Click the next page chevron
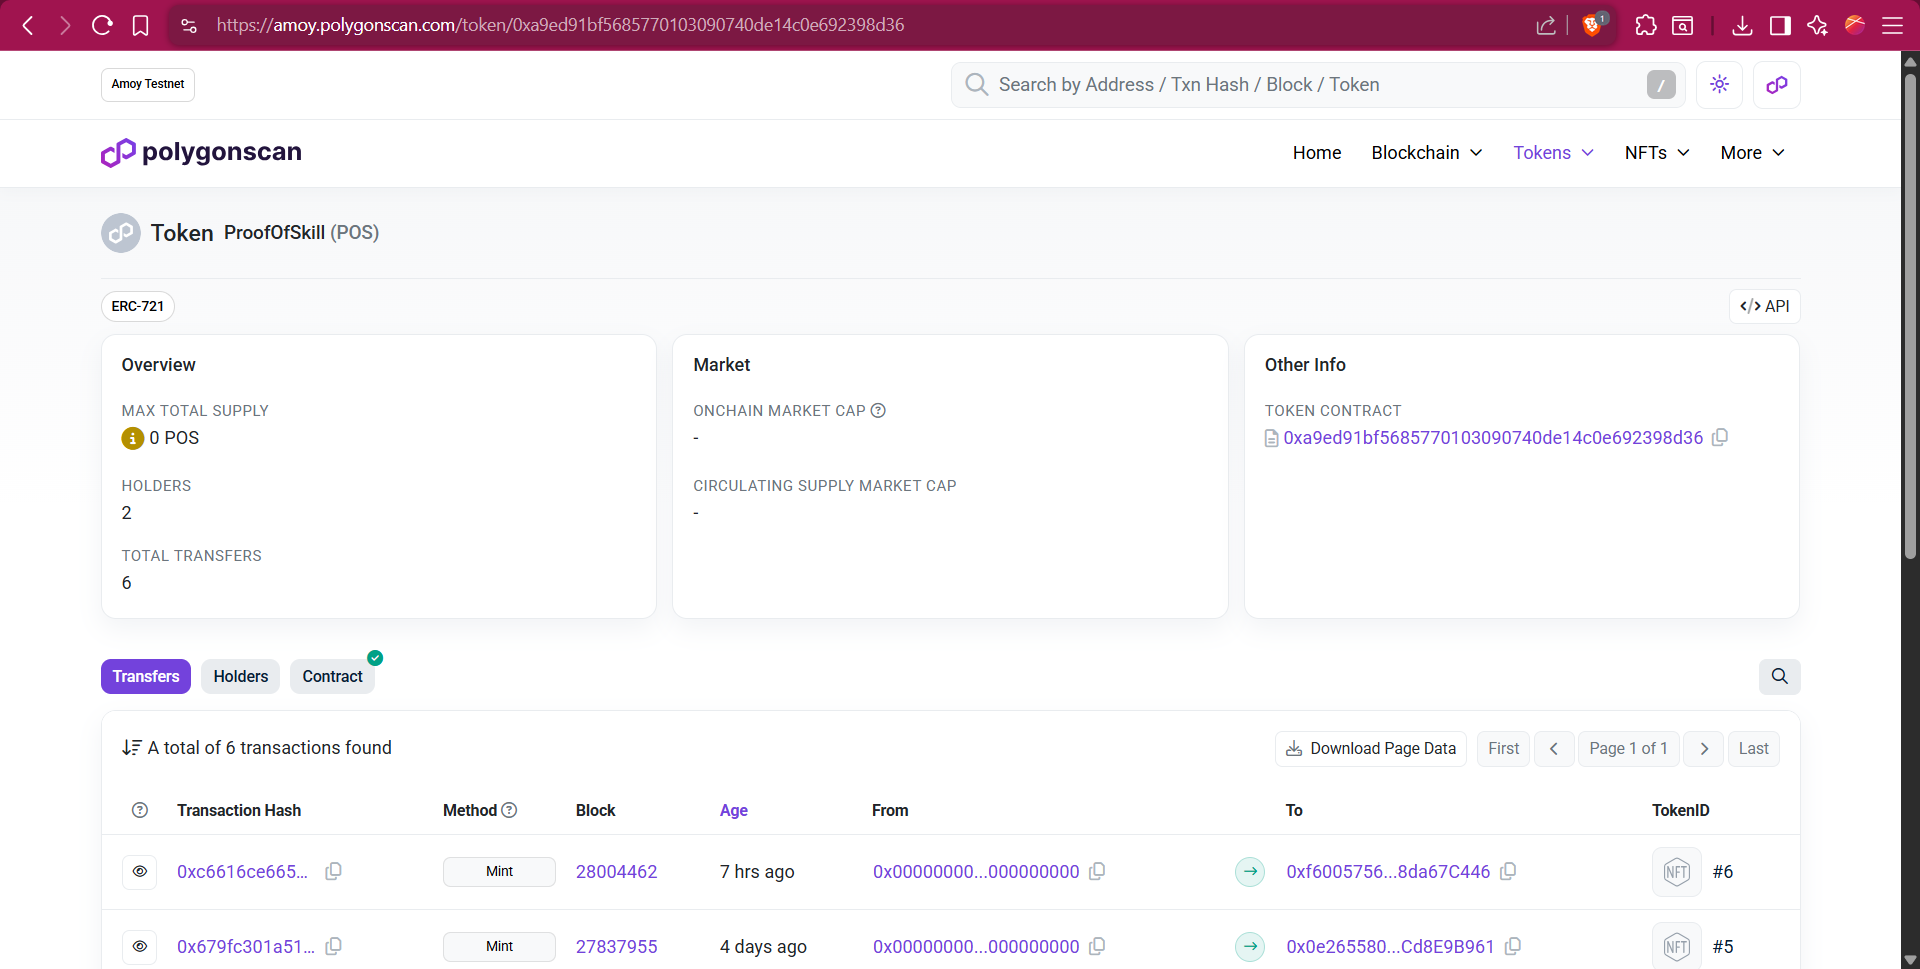Image resolution: width=1920 pixels, height=969 pixels. coord(1704,749)
